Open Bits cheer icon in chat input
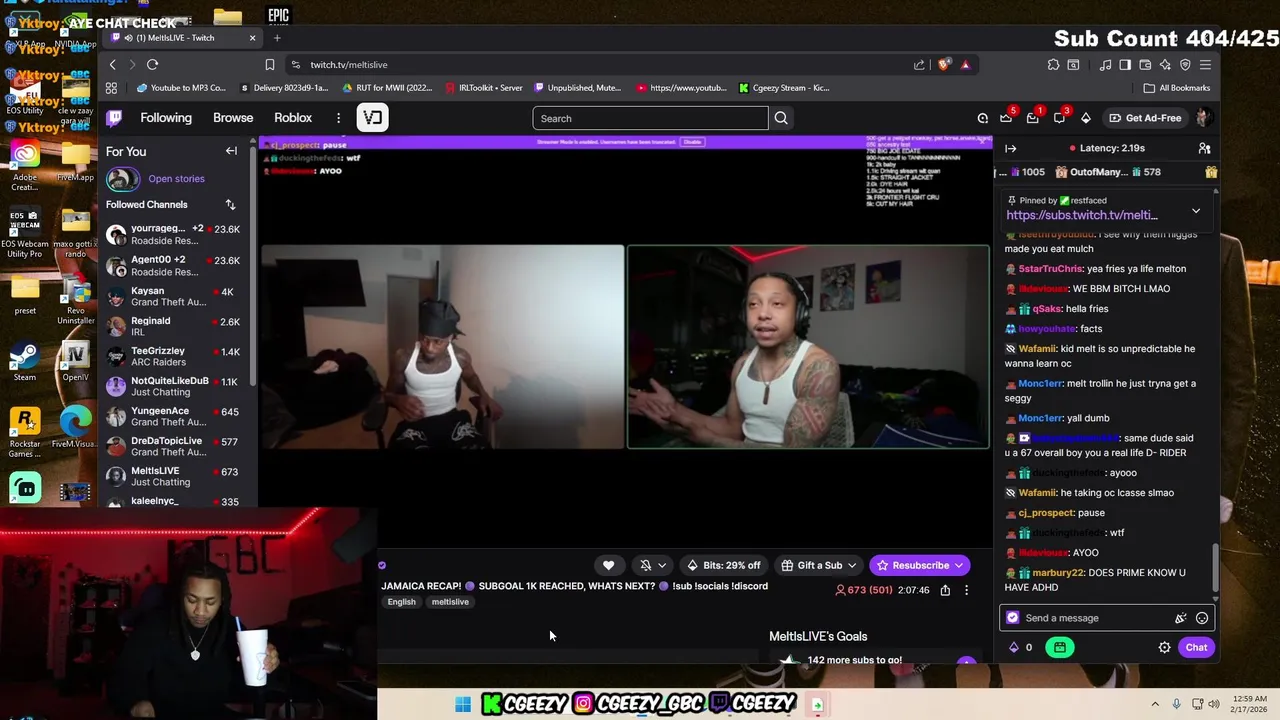This screenshot has height=720, width=1280. click(x=1181, y=618)
